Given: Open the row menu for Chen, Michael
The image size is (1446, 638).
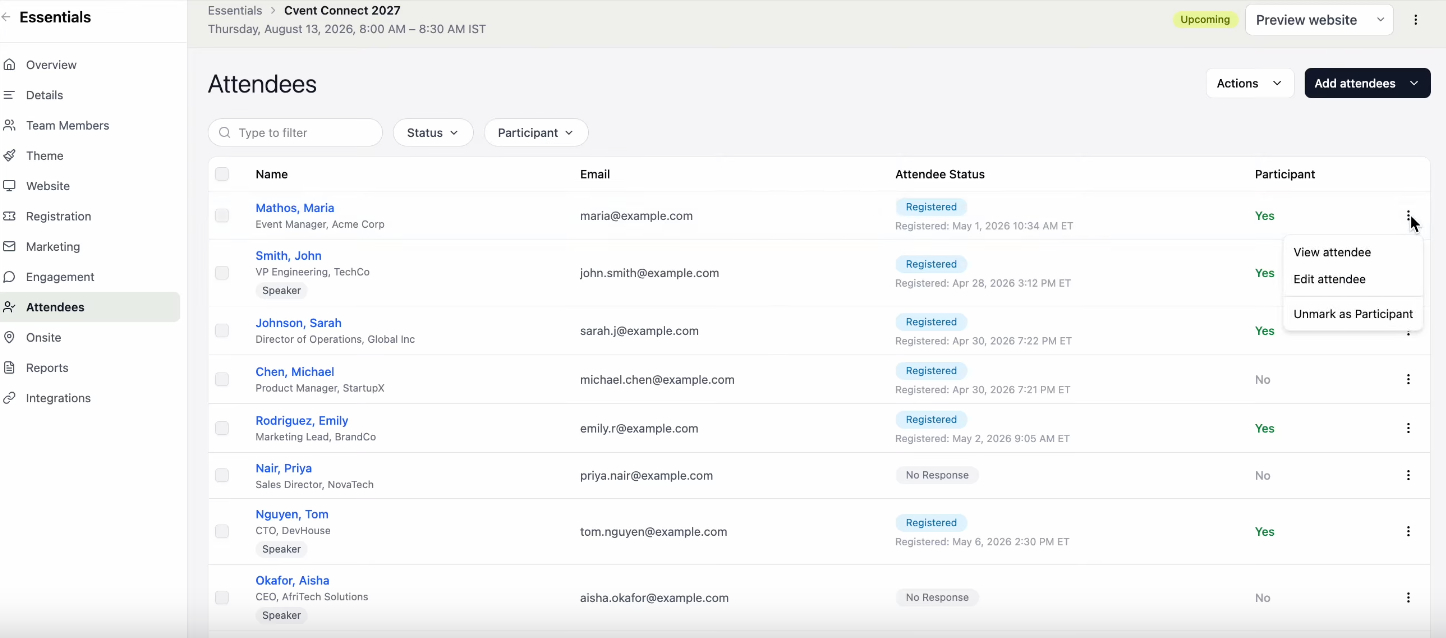Looking at the screenshot, I should (1408, 379).
